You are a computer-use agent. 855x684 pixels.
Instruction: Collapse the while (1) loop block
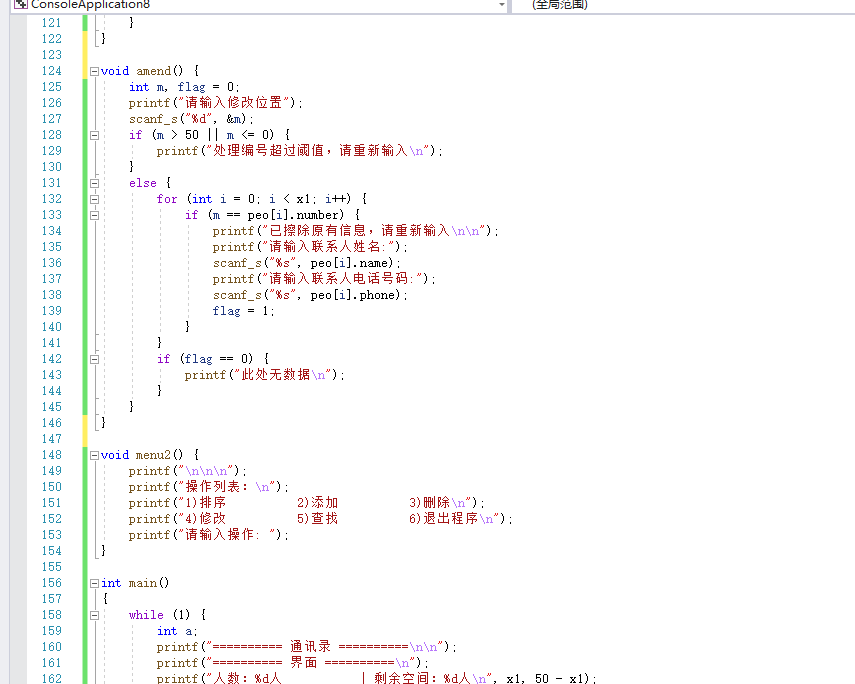coord(94,615)
